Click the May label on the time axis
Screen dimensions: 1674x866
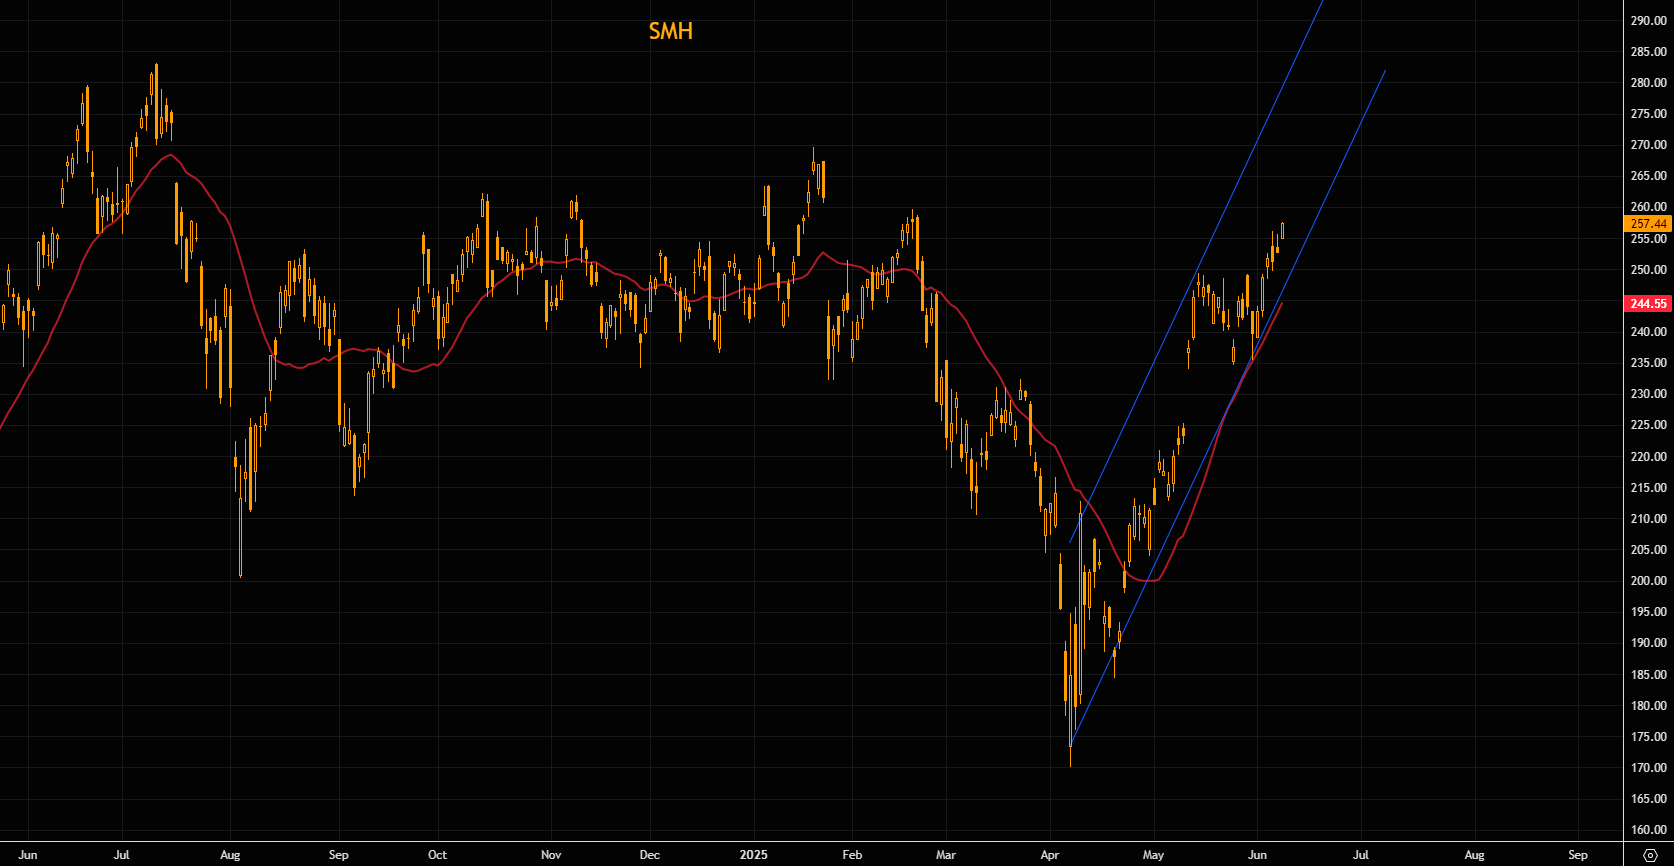[1153, 855]
